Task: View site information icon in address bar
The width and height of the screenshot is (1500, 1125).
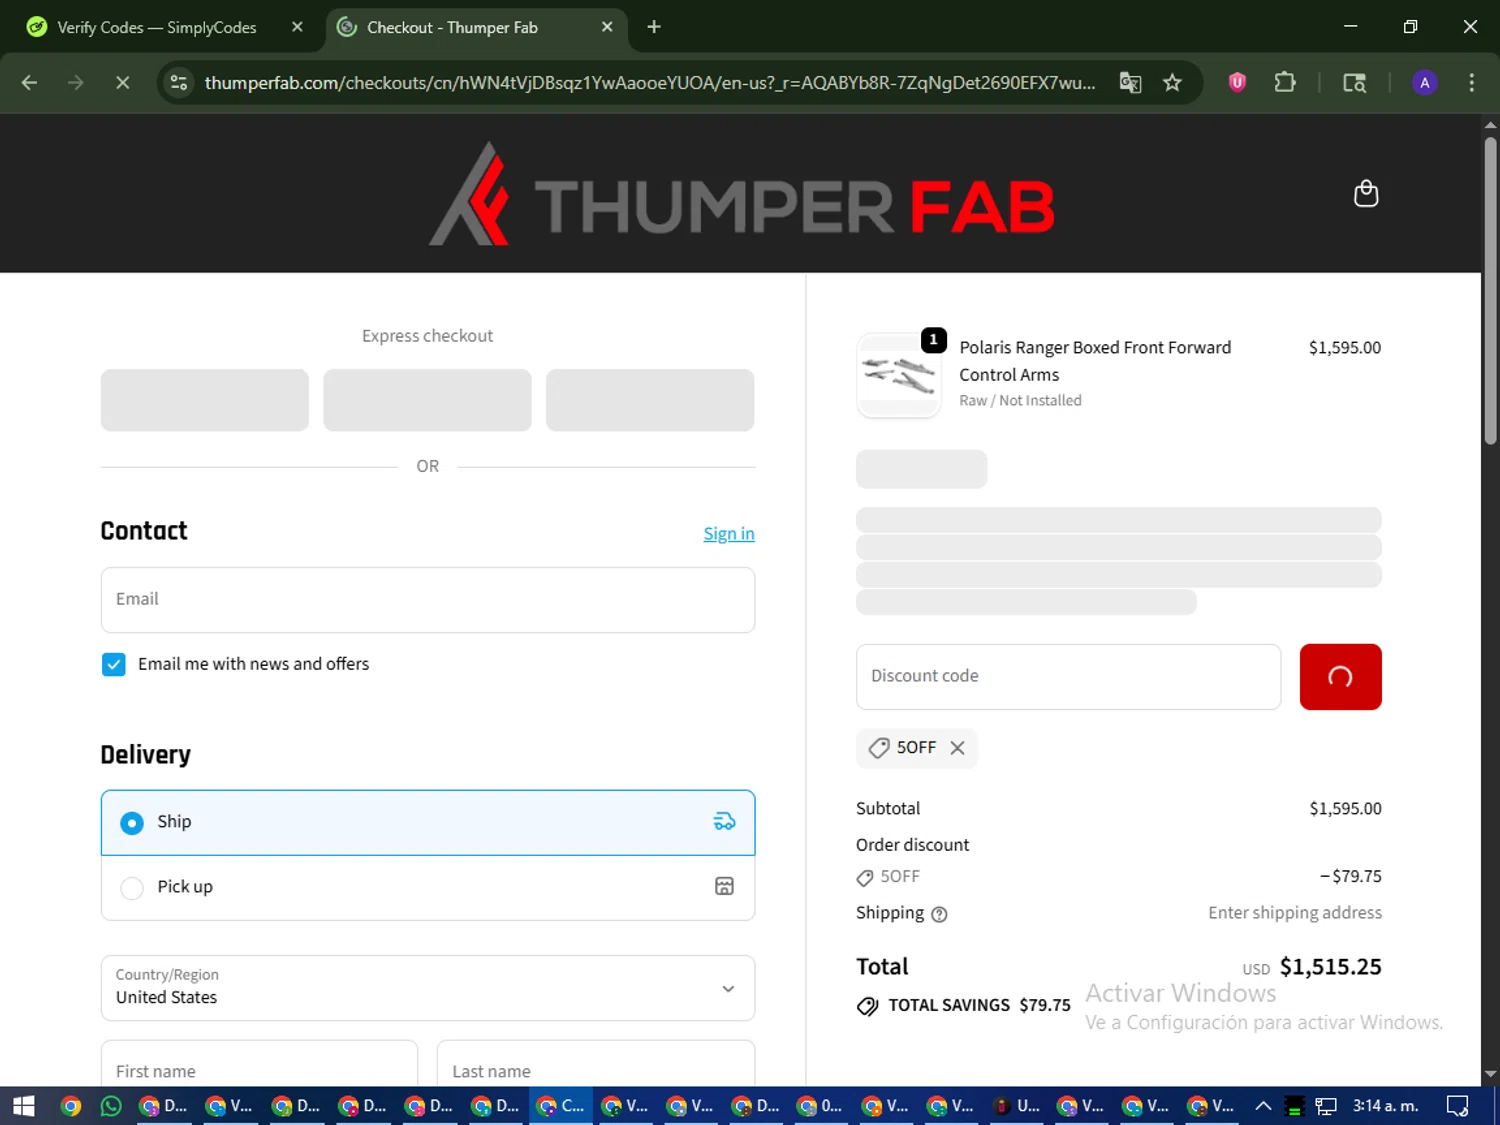Action: (x=179, y=83)
